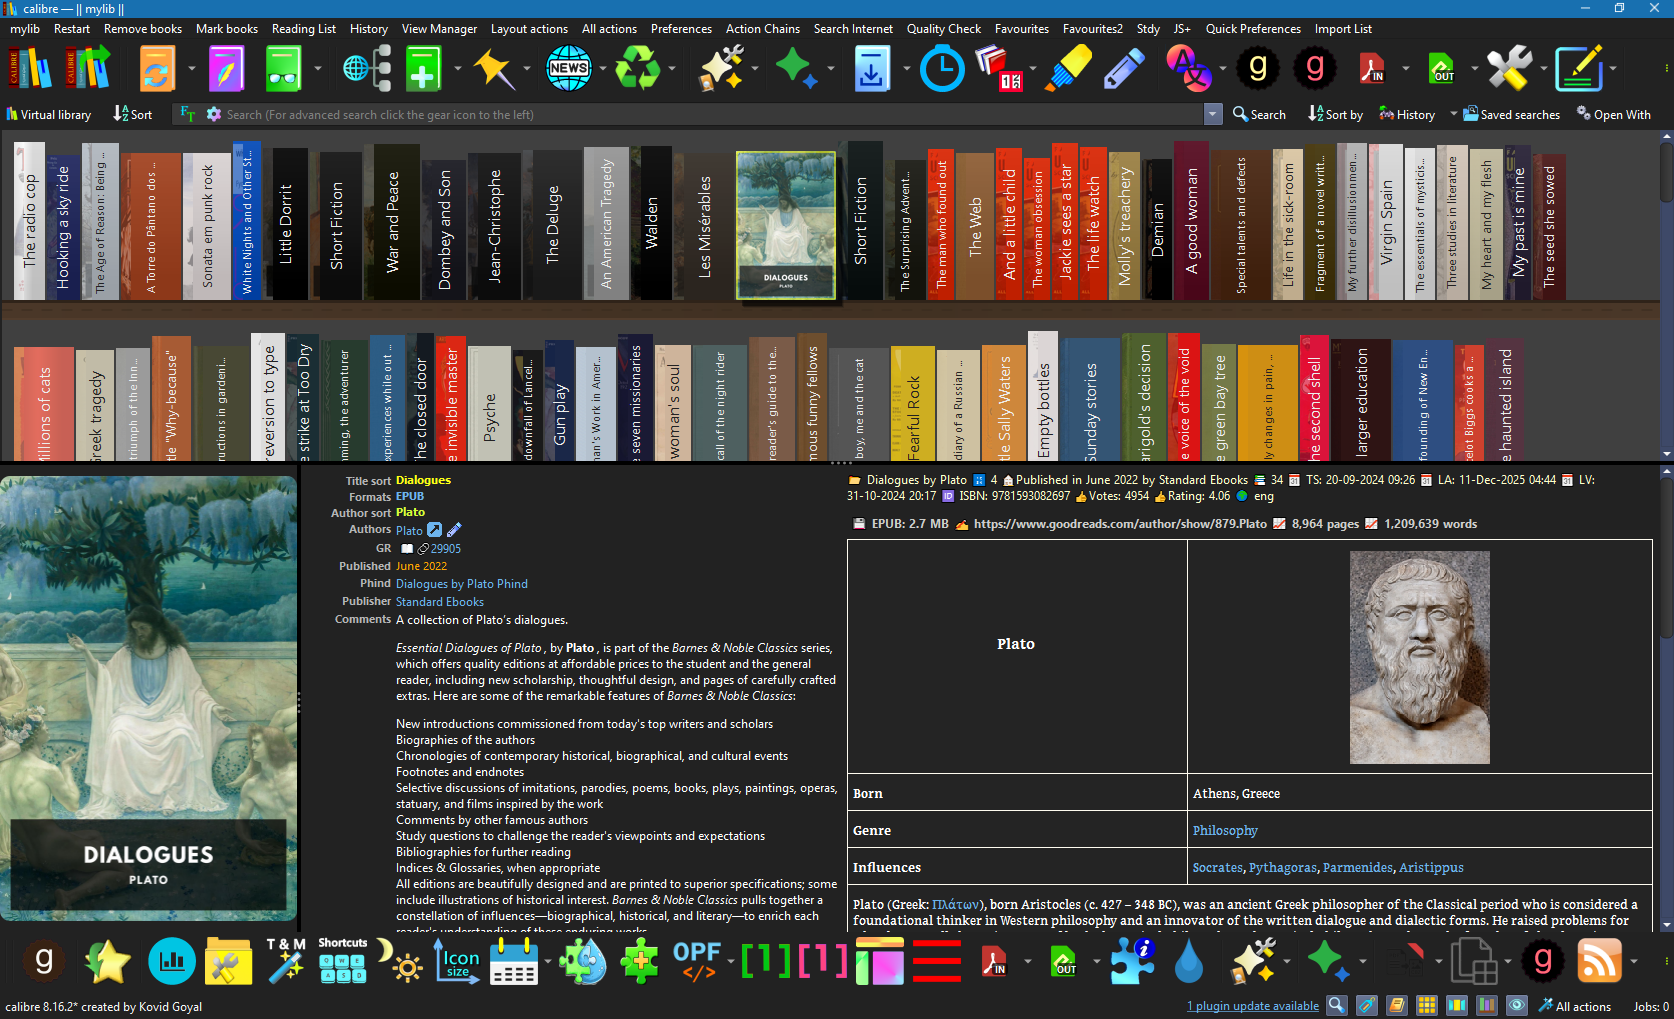1674x1019 pixels.
Task: Click the Saved searches button
Action: (1511, 114)
